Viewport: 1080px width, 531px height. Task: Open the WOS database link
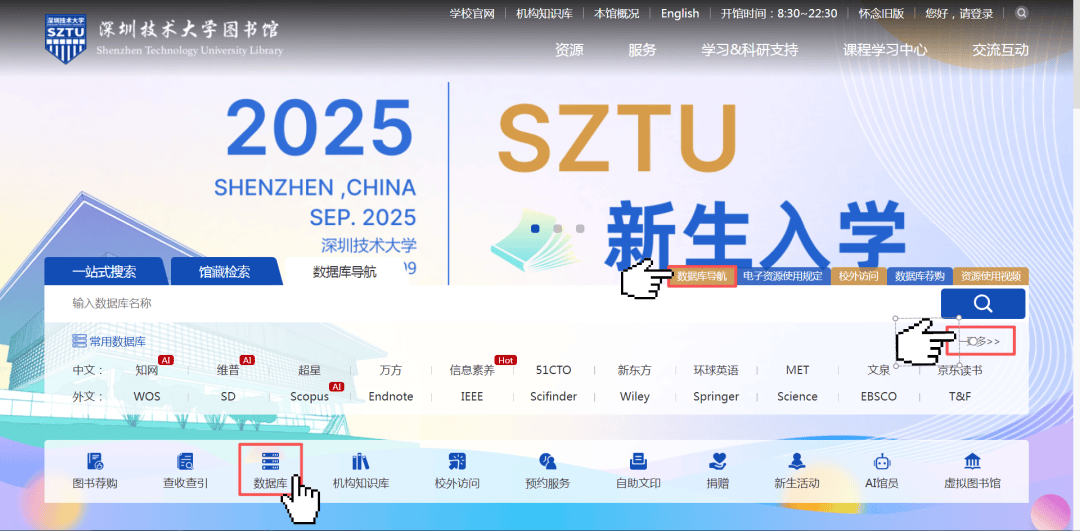147,397
